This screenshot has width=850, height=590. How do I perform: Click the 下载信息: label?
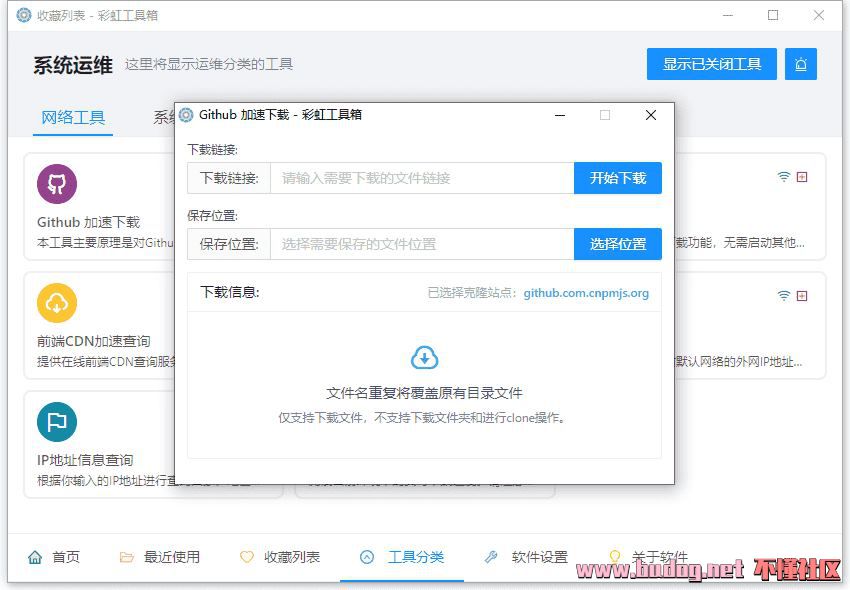230,292
